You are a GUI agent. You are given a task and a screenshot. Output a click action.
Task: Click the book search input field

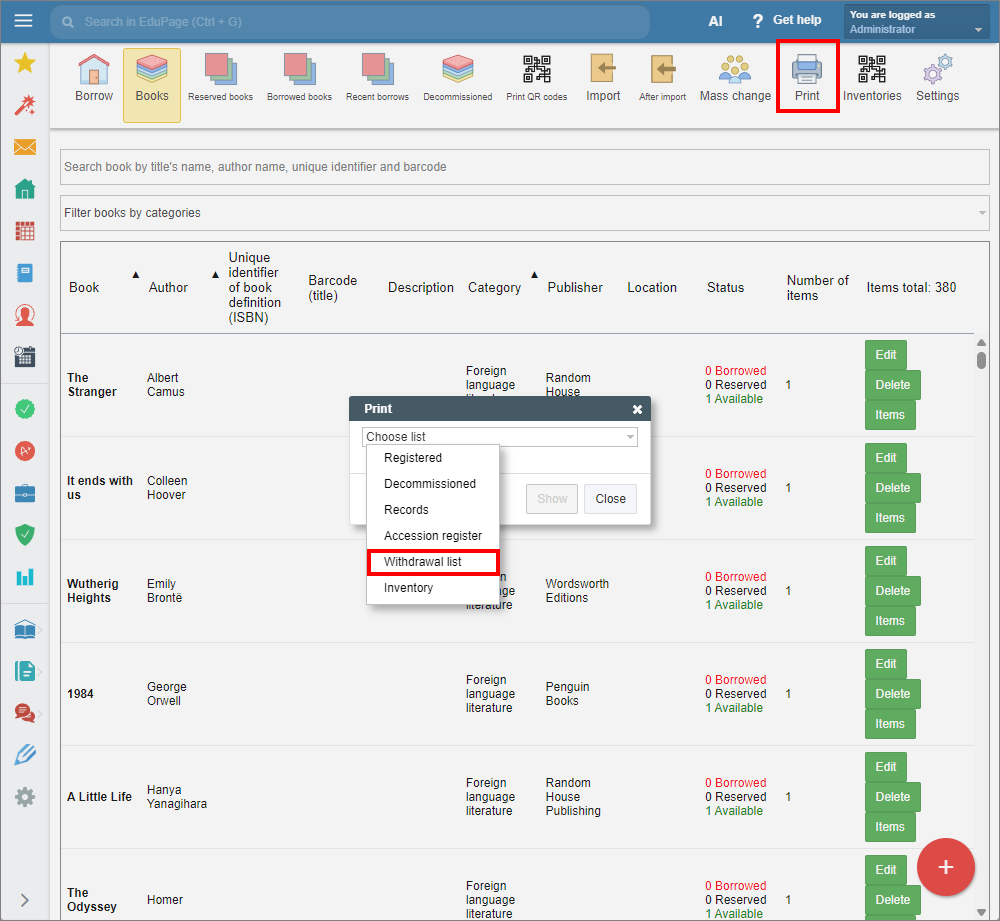[x=524, y=167]
